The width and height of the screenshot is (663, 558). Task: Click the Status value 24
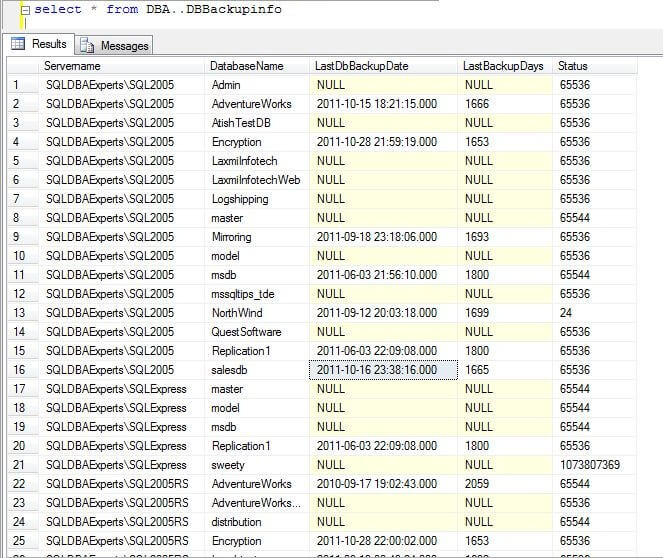(595, 313)
